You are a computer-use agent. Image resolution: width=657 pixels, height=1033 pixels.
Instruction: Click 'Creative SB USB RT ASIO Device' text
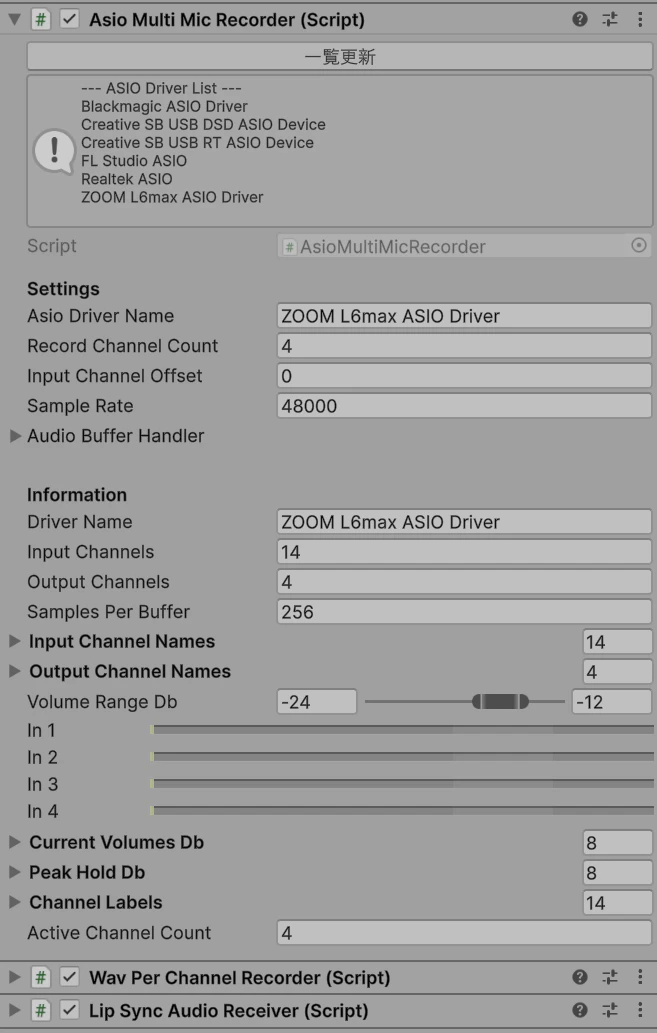tap(197, 142)
